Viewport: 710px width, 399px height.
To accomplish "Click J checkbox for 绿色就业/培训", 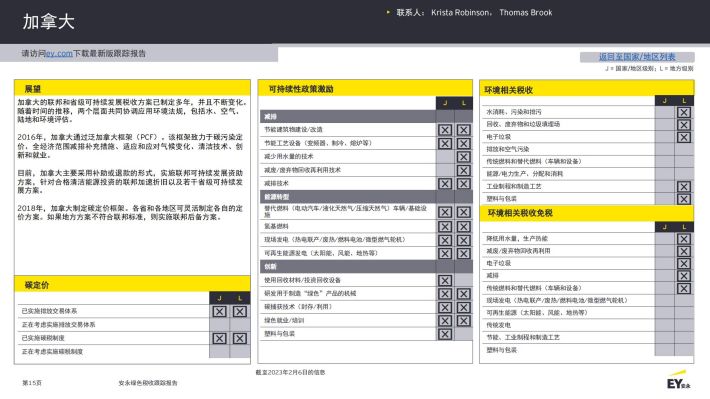I will tap(445, 321).
